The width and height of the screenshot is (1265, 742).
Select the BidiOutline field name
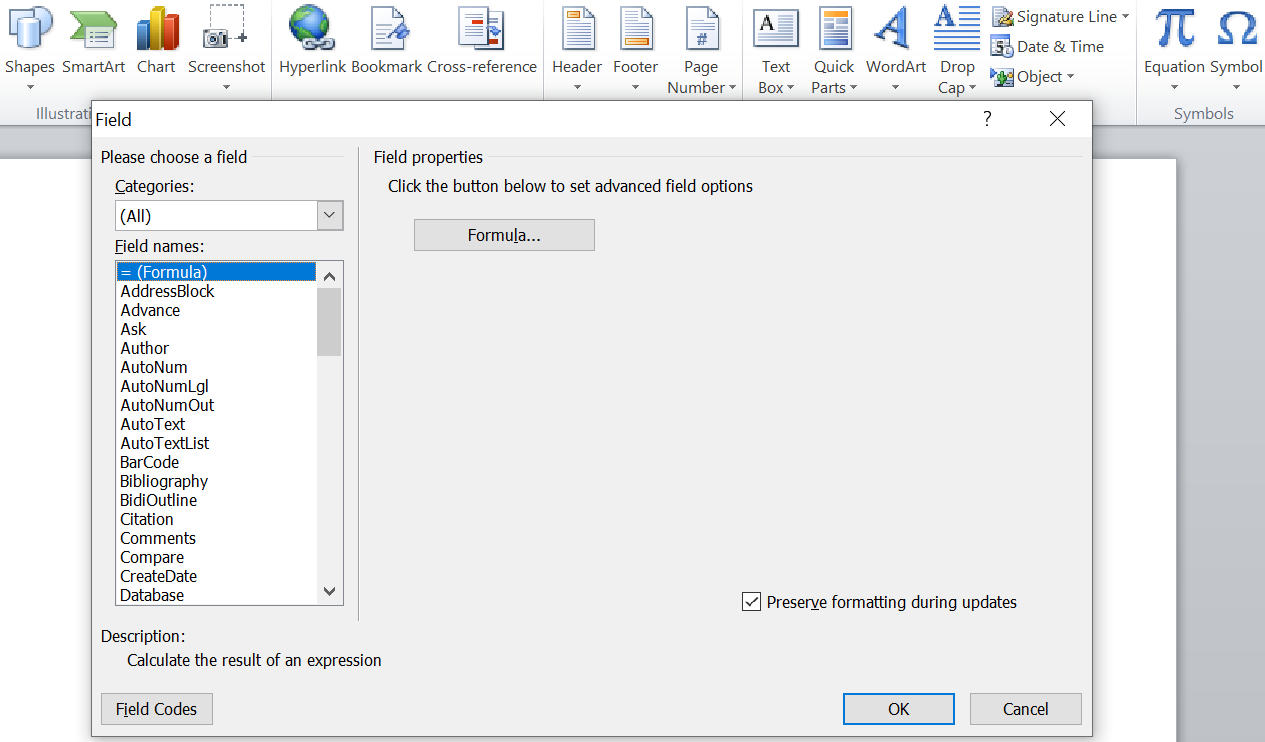216,500
